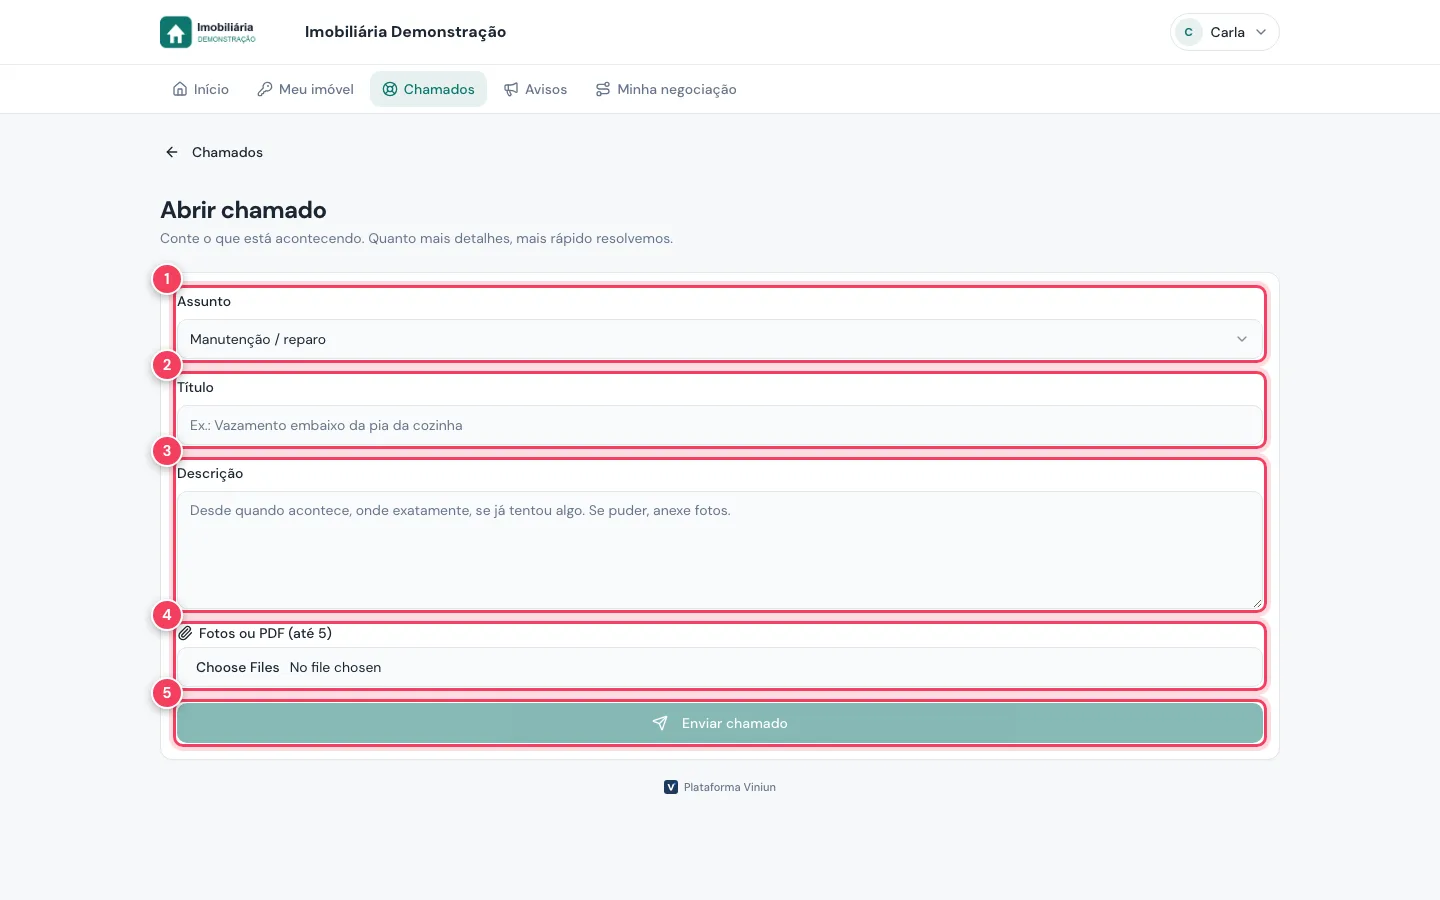Image resolution: width=1440 pixels, height=900 pixels.
Task: Click the Choose Files button
Action: [x=238, y=667]
